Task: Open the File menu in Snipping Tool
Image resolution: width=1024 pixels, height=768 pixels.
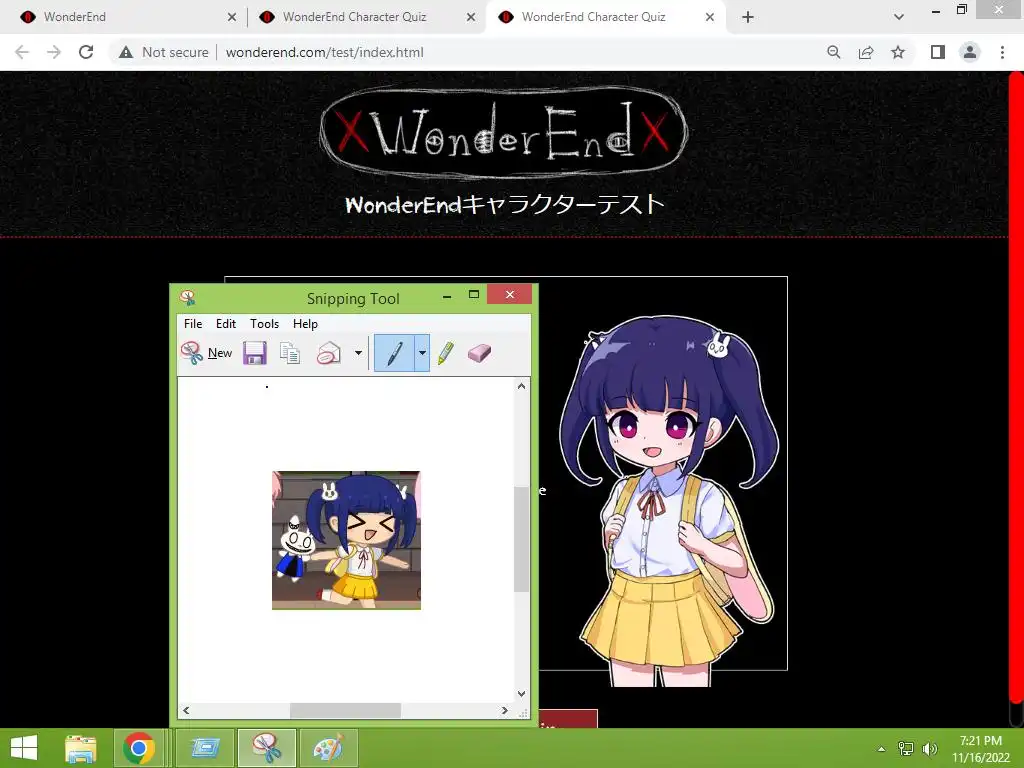Action: pos(193,324)
